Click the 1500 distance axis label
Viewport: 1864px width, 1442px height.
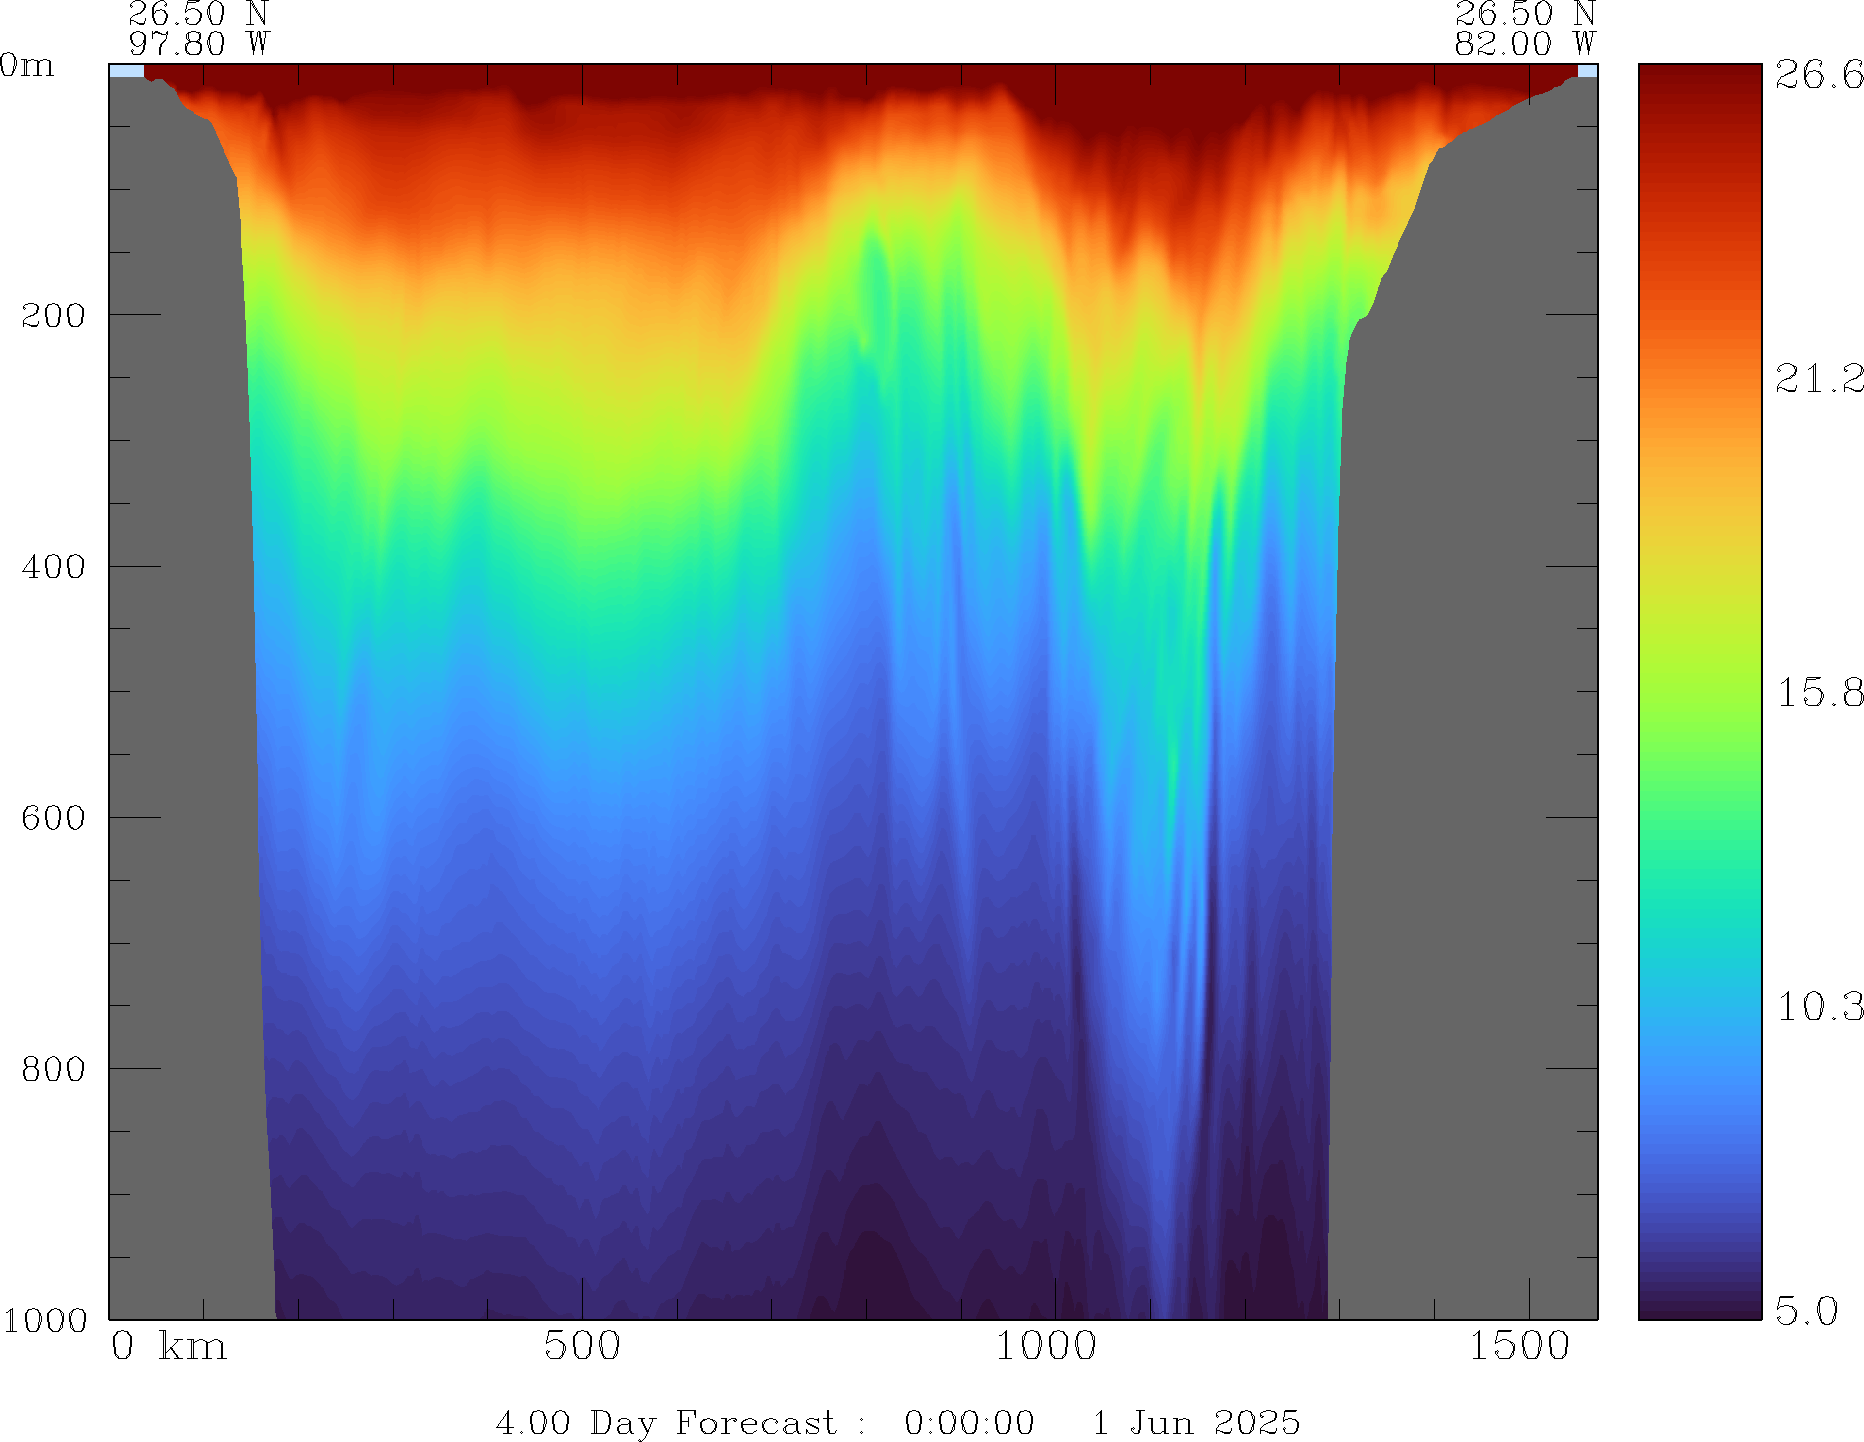pos(1519,1346)
